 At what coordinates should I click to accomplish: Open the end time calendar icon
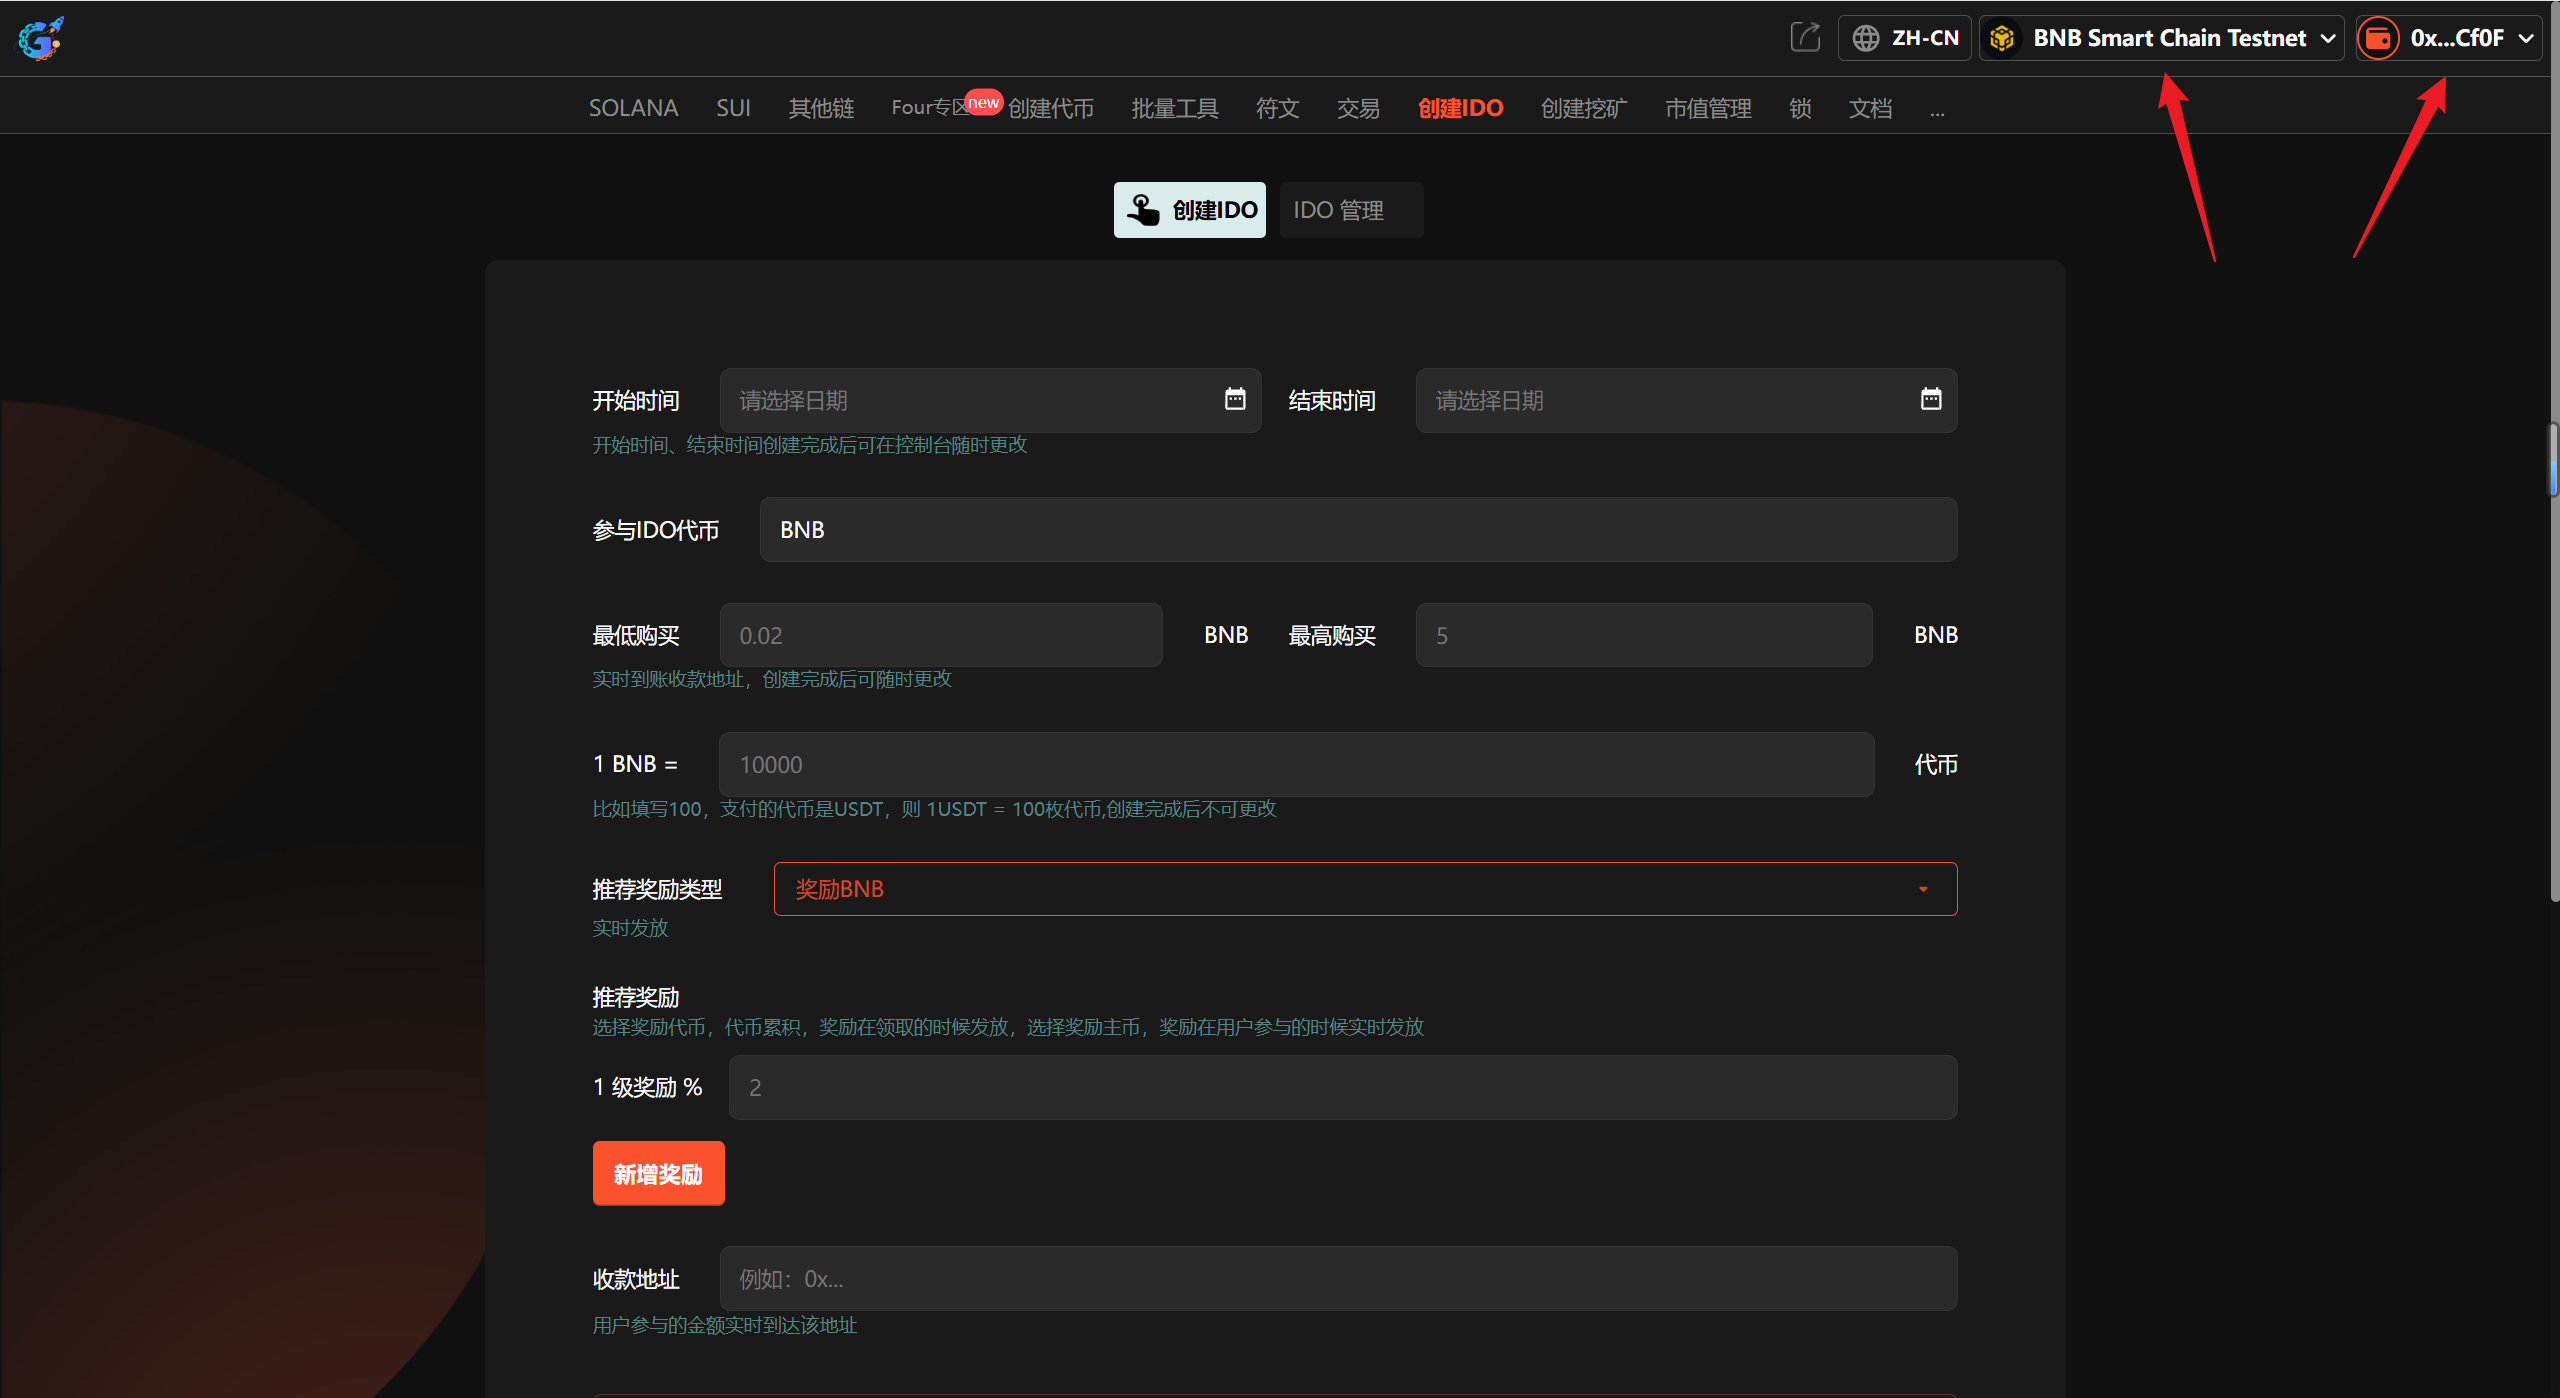coord(1931,399)
